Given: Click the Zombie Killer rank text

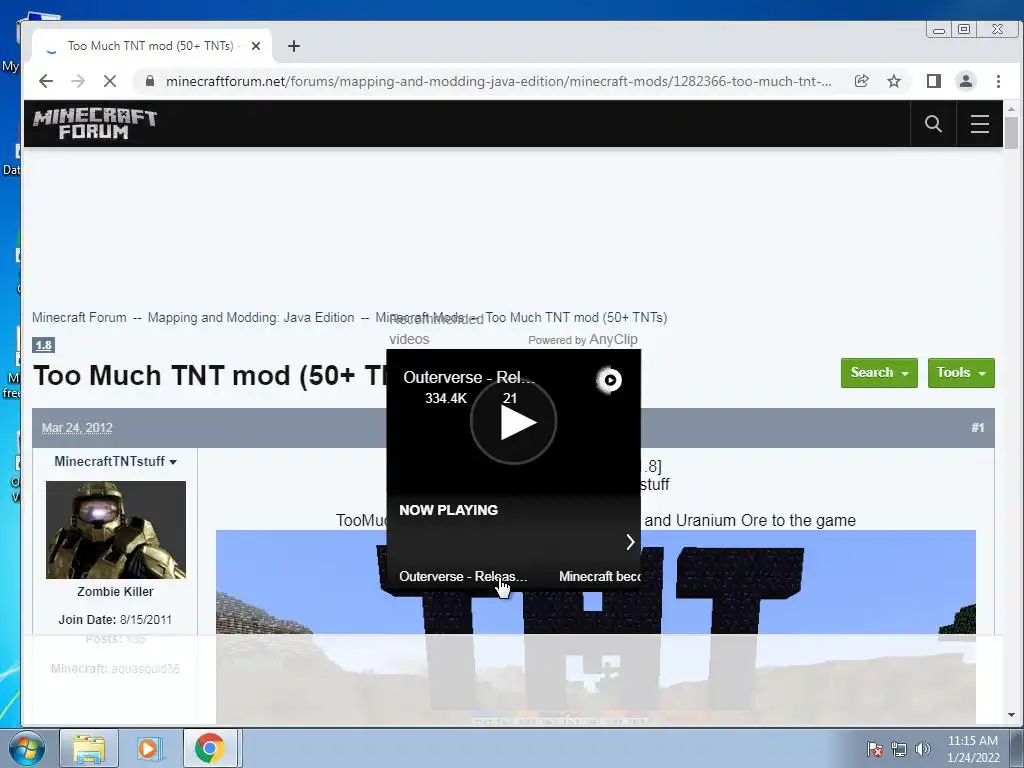Looking at the screenshot, I should 116,592.
